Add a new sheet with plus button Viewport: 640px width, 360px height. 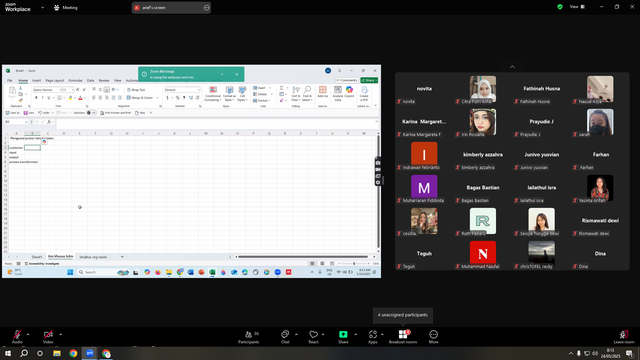pyautogui.click(x=122, y=257)
